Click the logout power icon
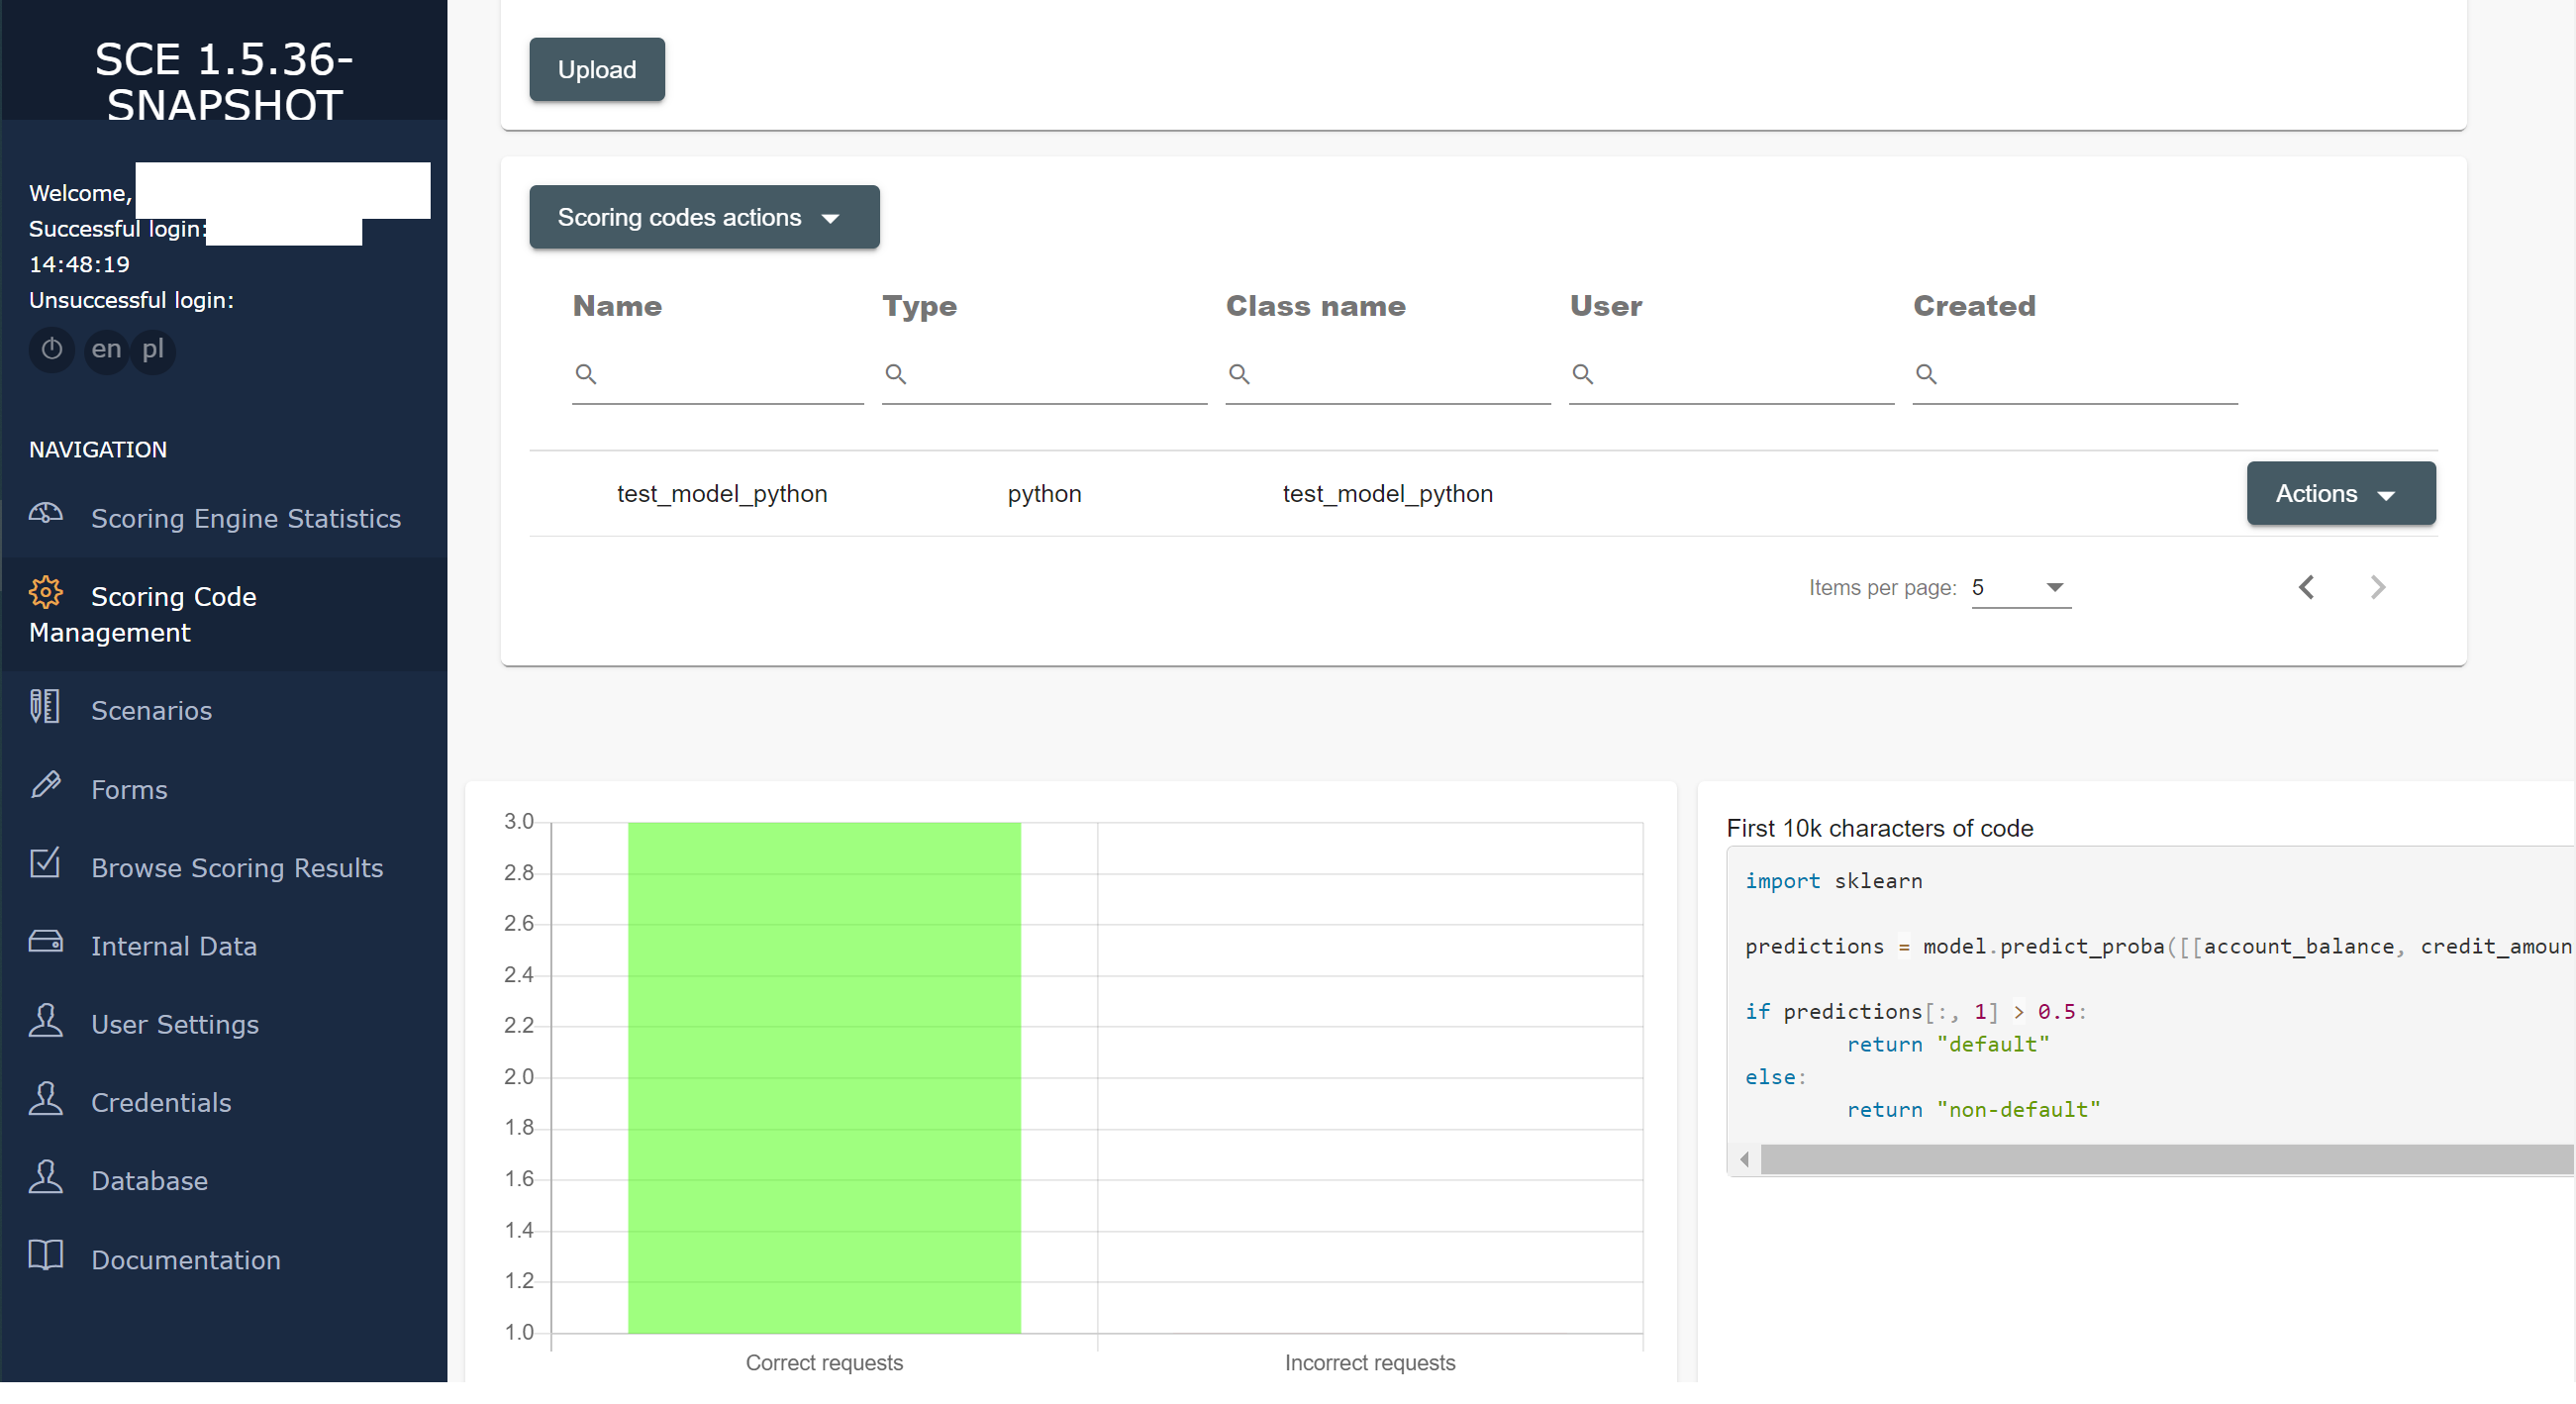Screen dimensions: 2576x1404 point(51,349)
